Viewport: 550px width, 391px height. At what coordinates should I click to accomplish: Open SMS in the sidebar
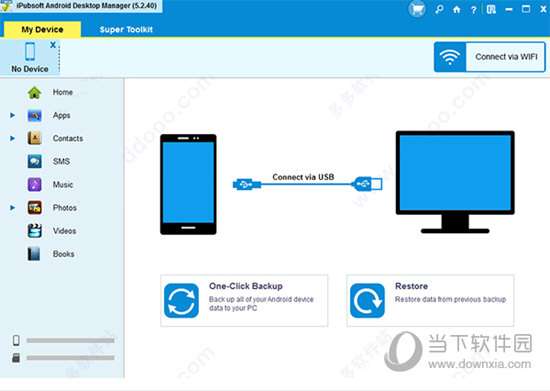pos(61,161)
